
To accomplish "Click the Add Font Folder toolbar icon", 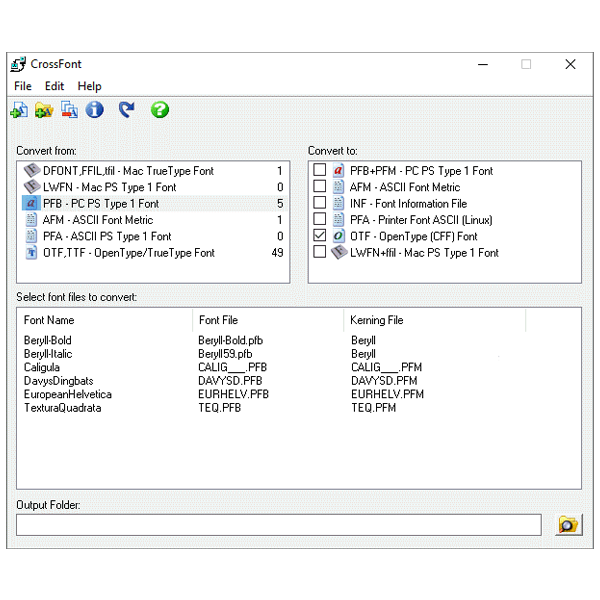I will pos(44,110).
